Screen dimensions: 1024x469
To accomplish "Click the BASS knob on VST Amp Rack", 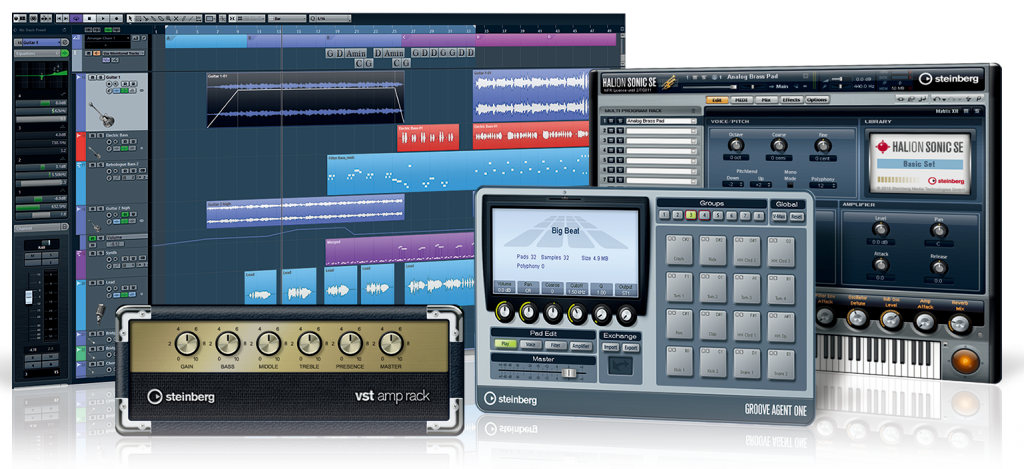I will (x=228, y=343).
